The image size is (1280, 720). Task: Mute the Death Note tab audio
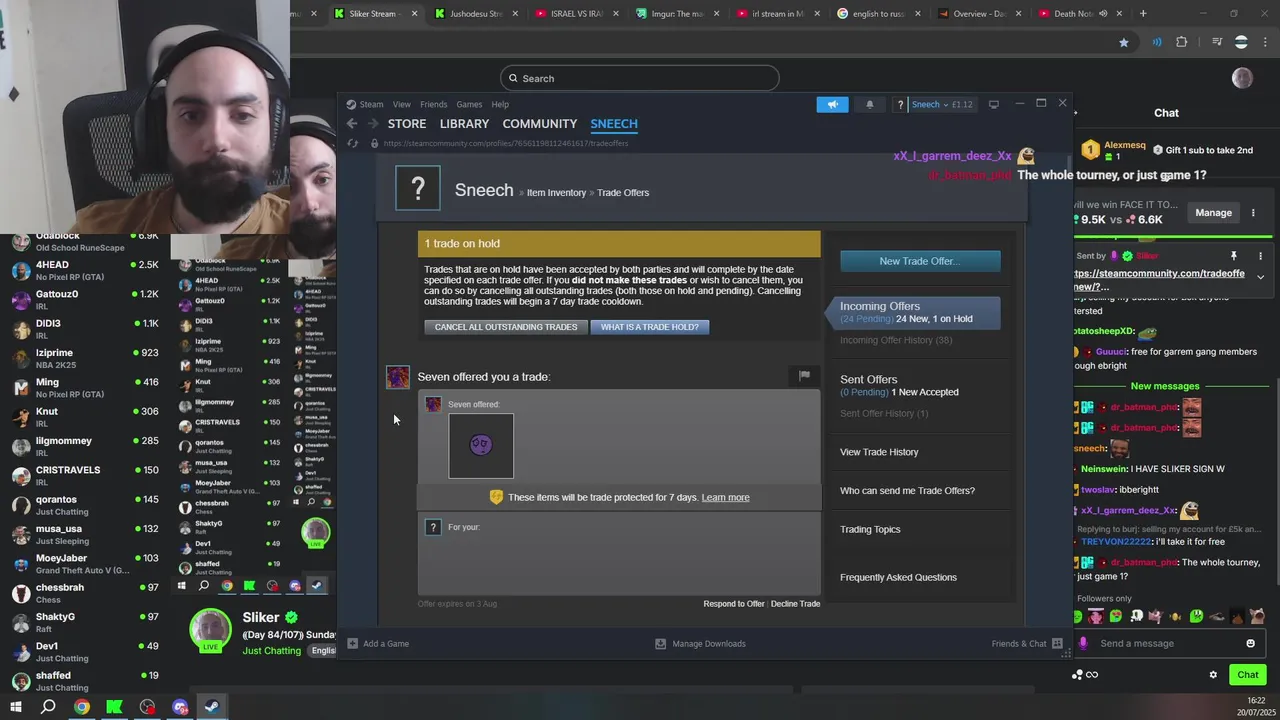(1103, 14)
